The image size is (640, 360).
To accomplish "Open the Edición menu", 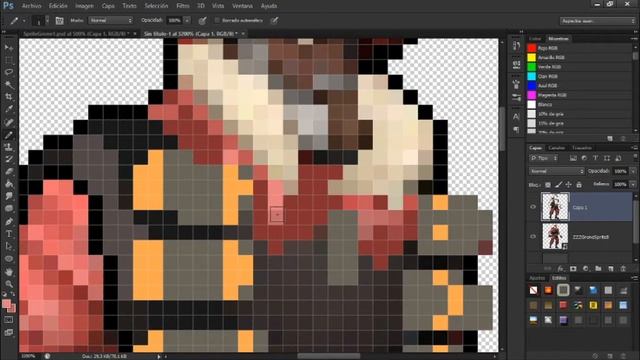I will pos(58,6).
